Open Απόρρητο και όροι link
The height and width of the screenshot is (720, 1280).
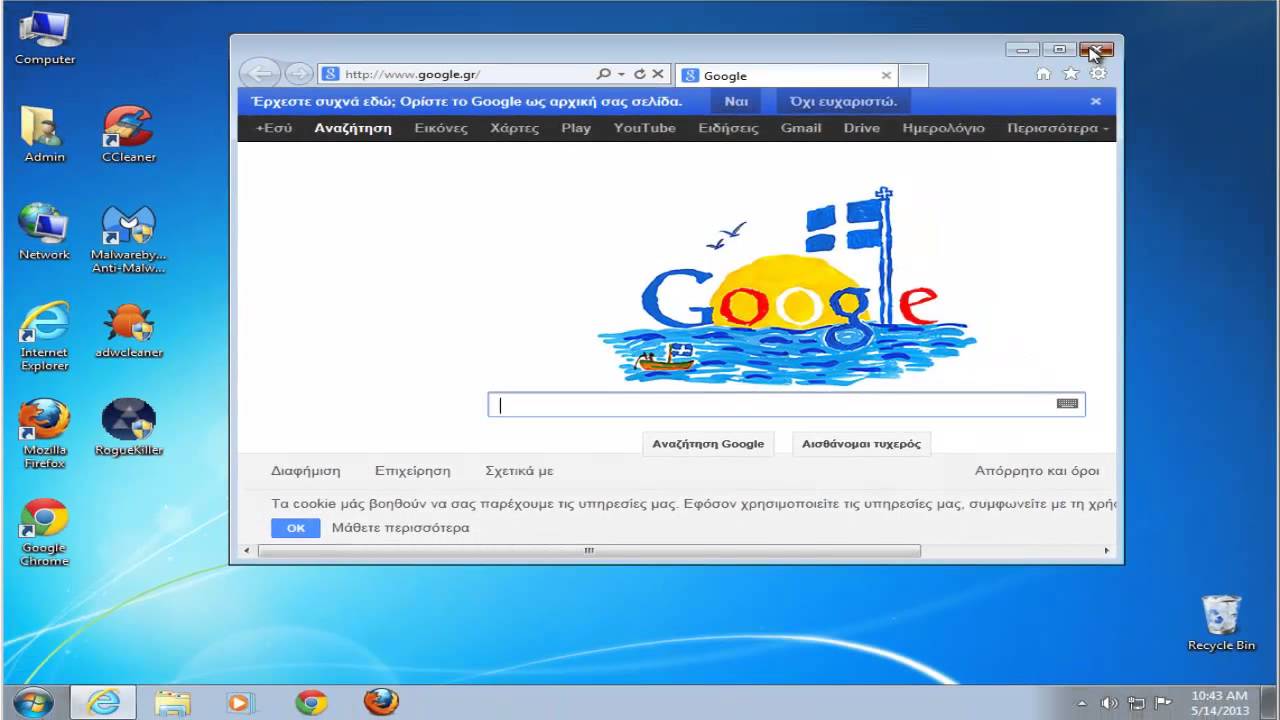[x=1037, y=471]
